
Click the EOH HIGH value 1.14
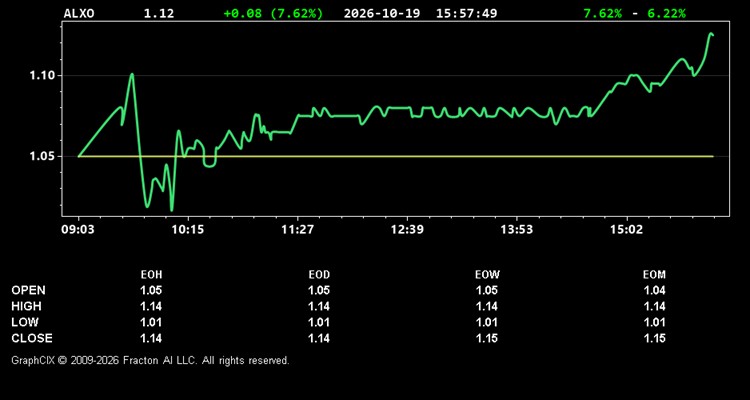(x=151, y=306)
